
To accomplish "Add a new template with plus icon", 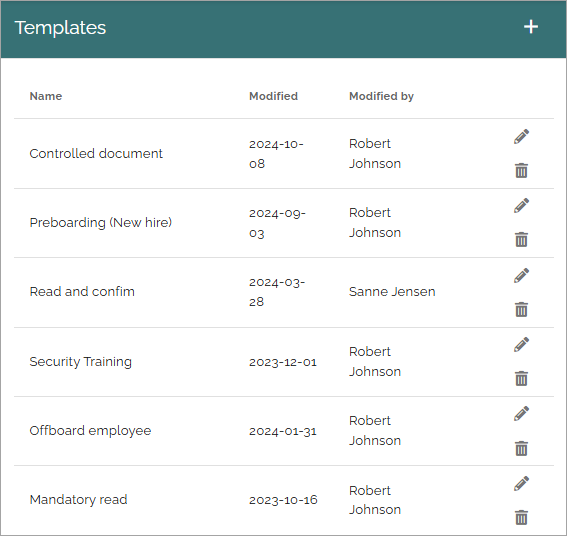I will [x=530, y=27].
